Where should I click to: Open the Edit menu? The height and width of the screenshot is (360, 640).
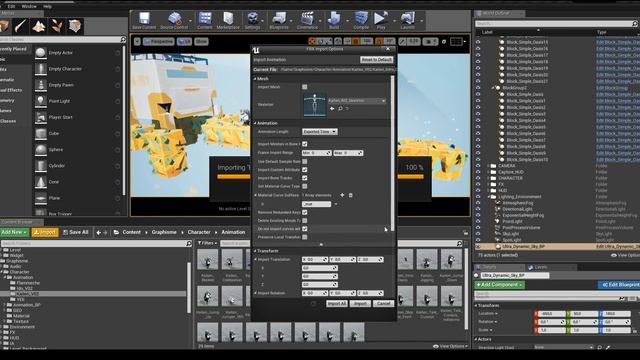click(11, 6)
